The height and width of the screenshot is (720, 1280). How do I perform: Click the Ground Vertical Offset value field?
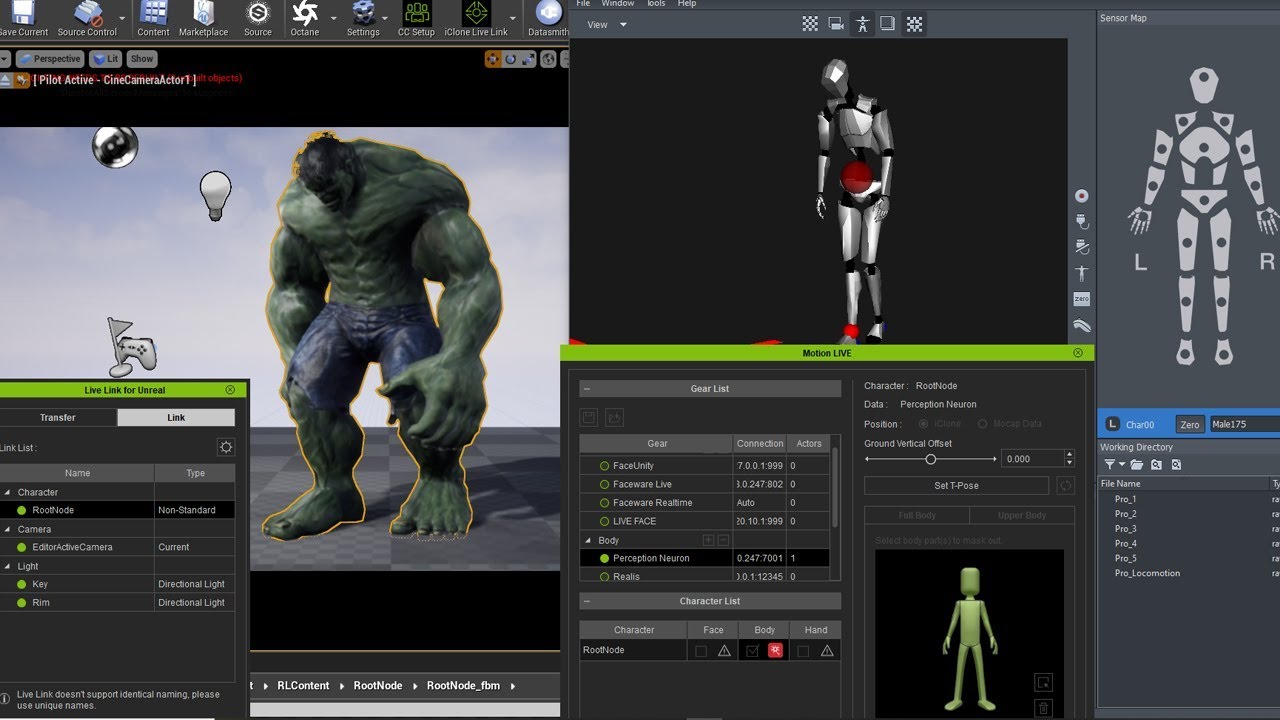coord(1032,459)
